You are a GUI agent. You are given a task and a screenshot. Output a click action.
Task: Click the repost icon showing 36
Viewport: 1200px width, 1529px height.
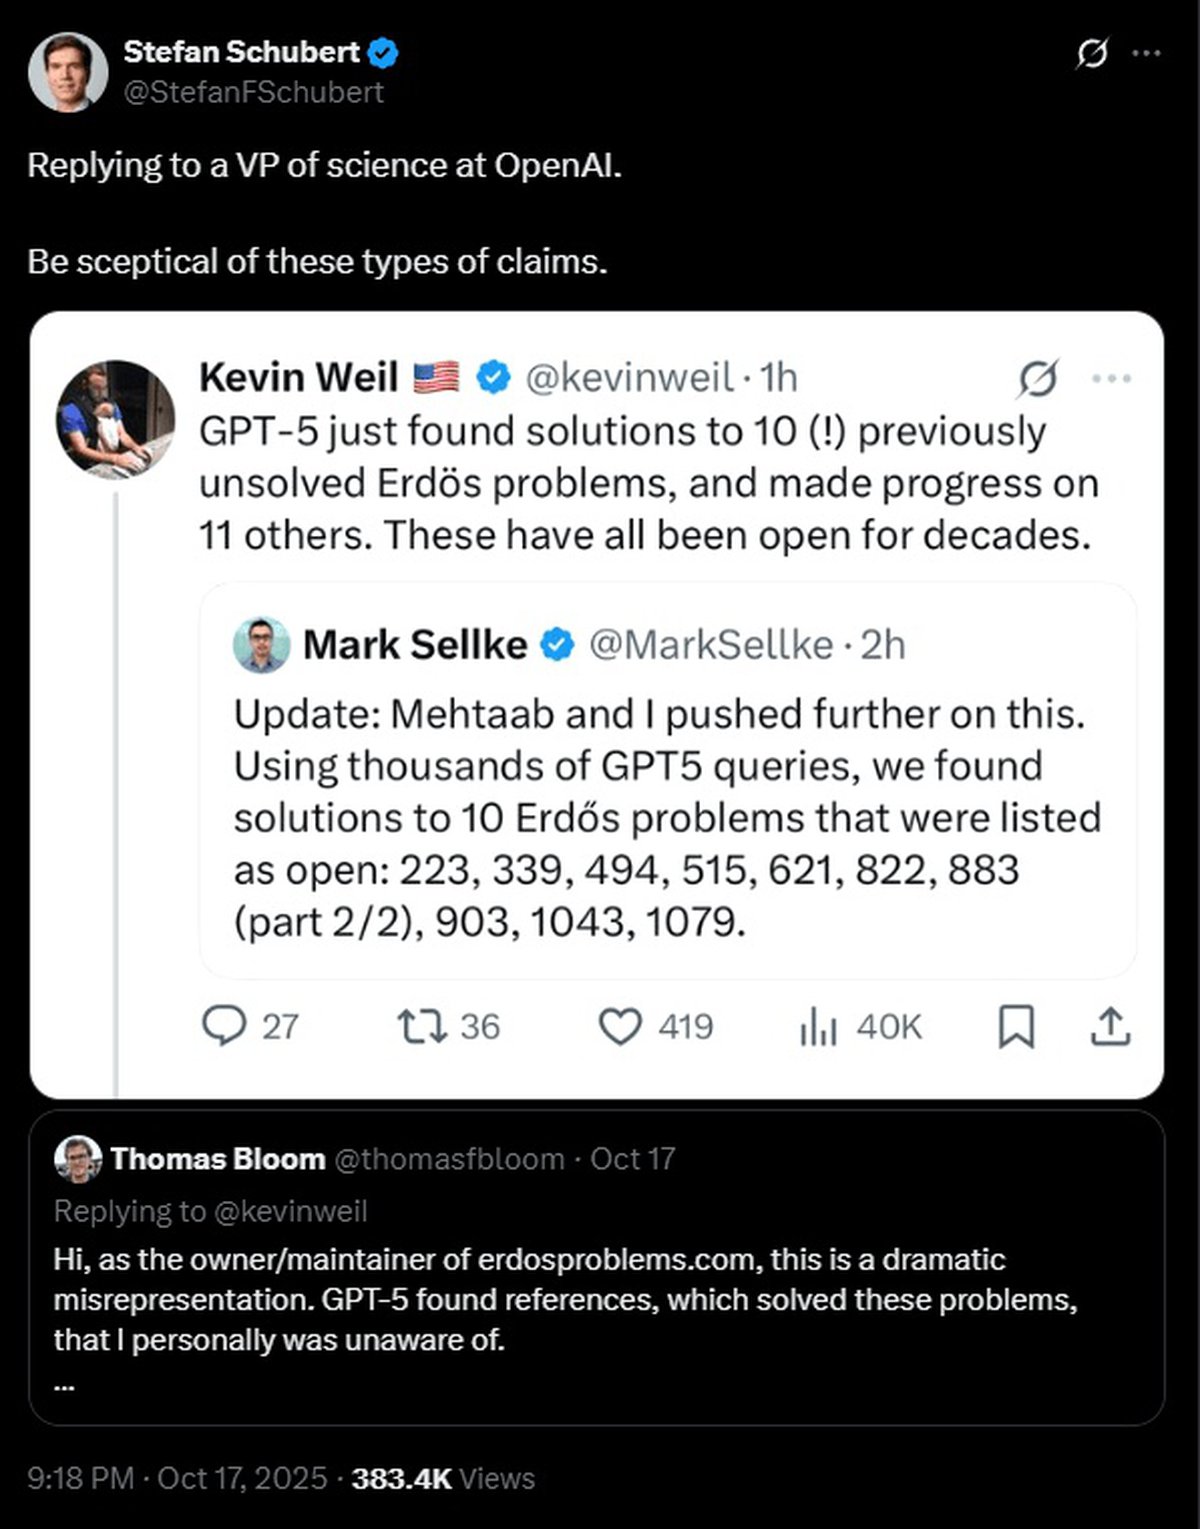[422, 1026]
